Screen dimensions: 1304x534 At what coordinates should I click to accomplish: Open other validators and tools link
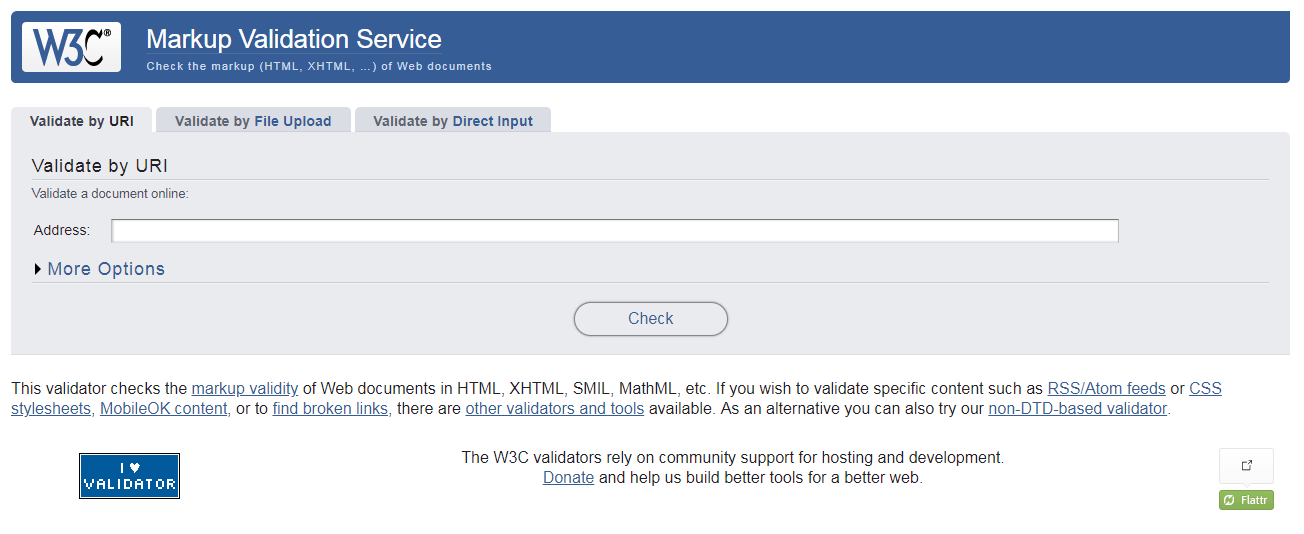coord(554,408)
